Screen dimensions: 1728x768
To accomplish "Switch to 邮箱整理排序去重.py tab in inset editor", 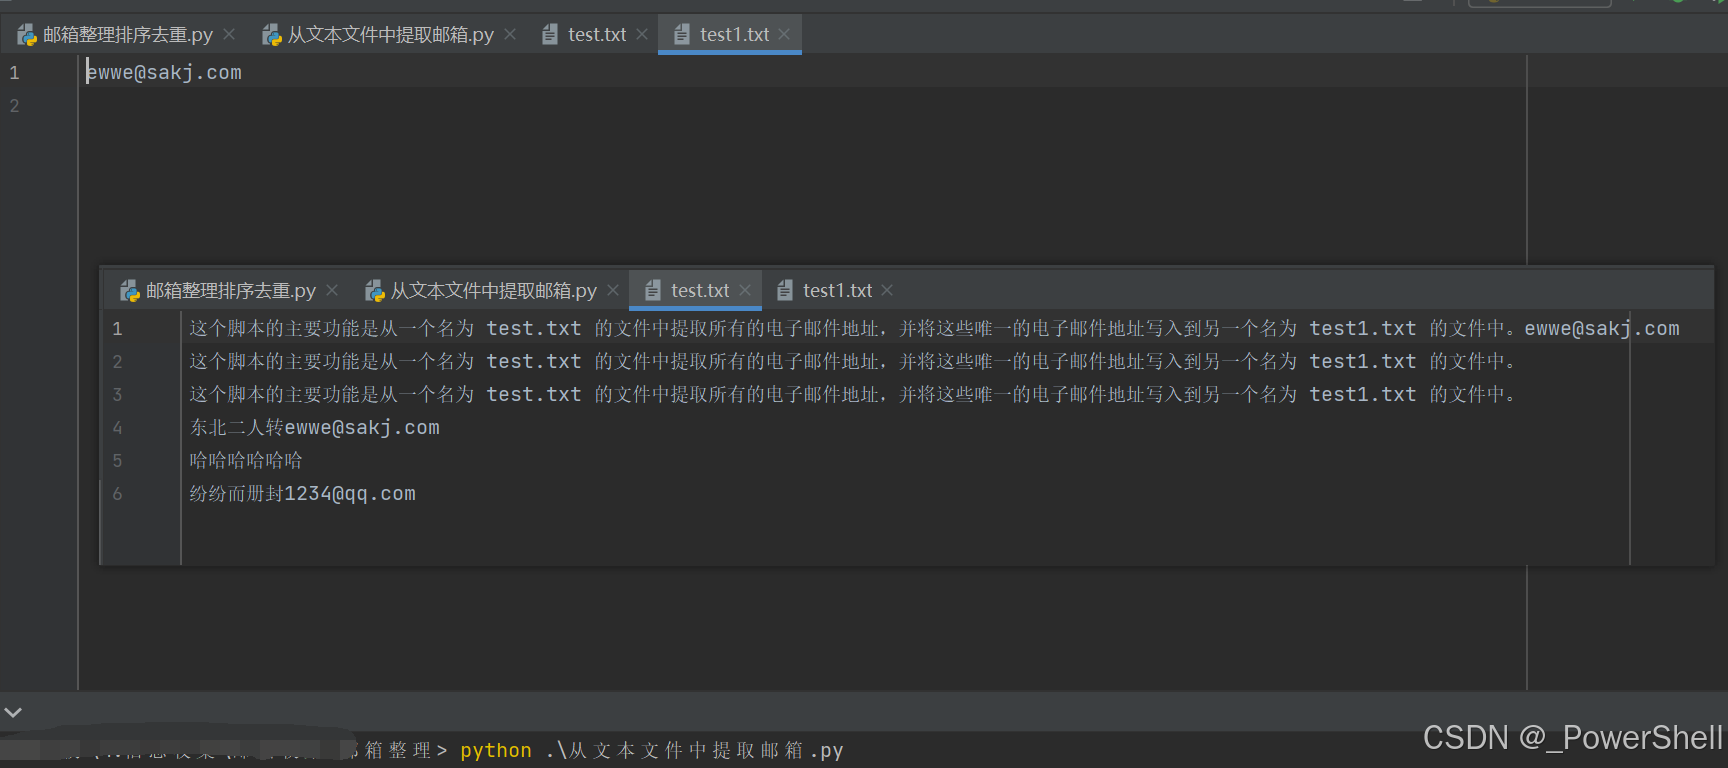I will tap(231, 291).
